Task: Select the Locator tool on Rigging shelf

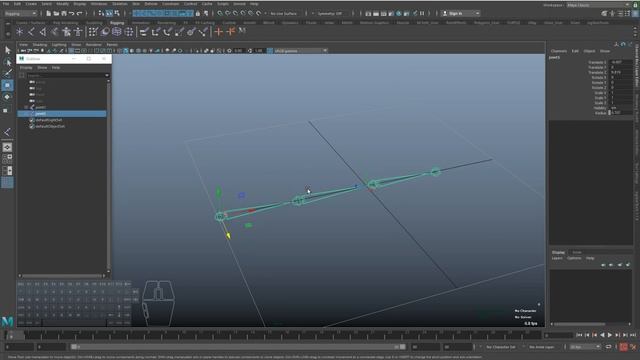Action: (x=20, y=32)
